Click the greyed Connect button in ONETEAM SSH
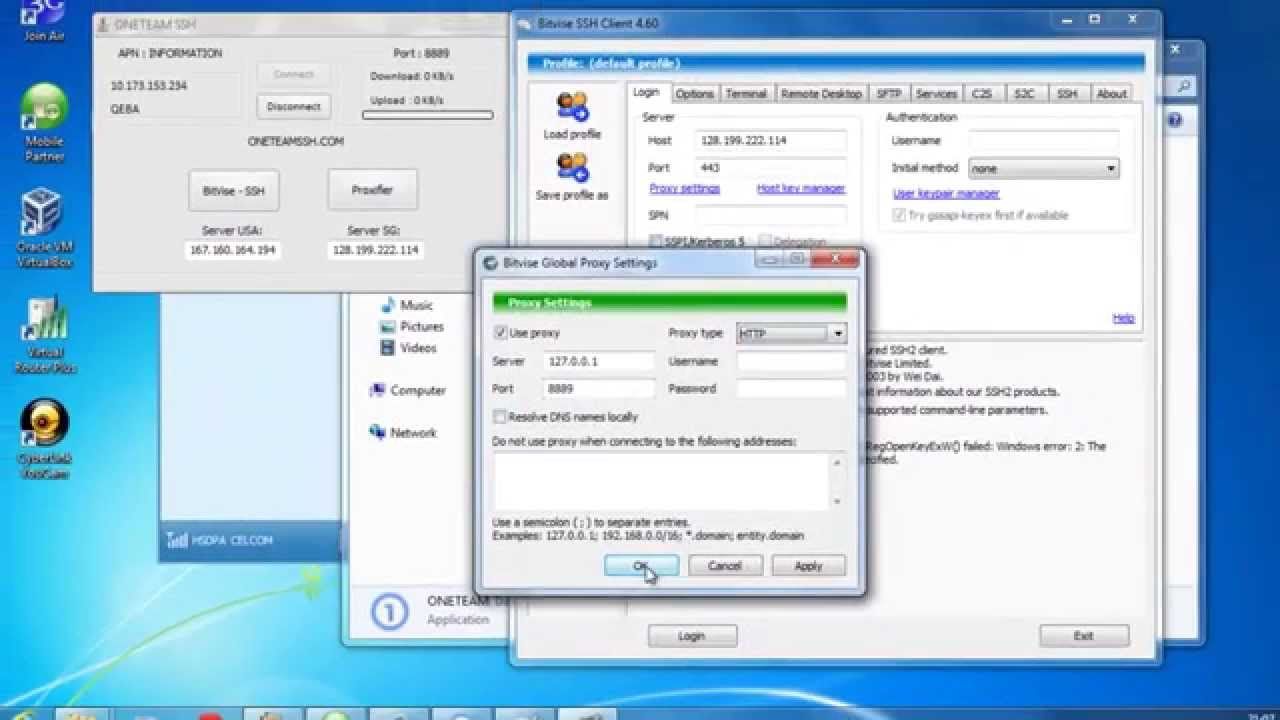 click(294, 74)
